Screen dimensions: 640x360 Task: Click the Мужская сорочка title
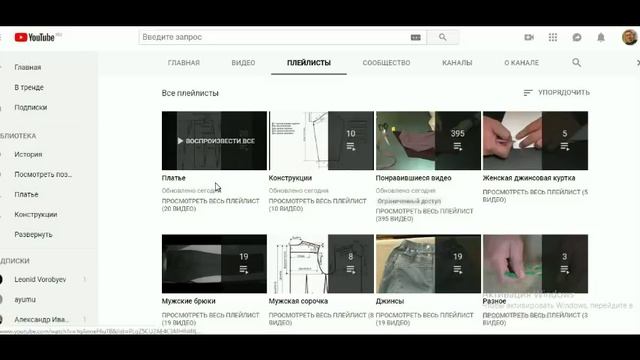(x=298, y=301)
